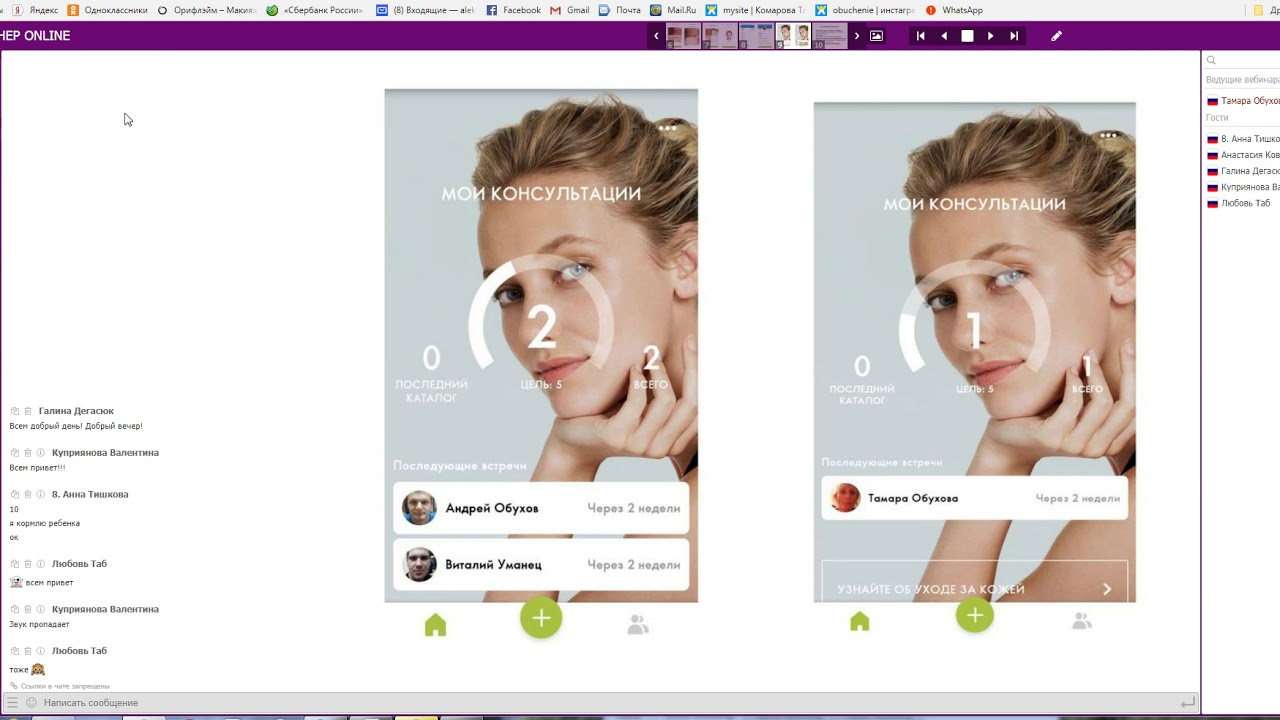
Task: Open the 'mysite | Комарова' bookmark
Action: (755, 10)
